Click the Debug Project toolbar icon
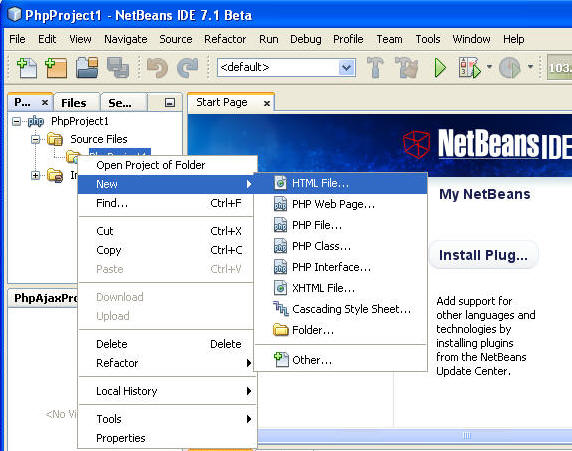The height and width of the screenshot is (451, 572). click(470, 68)
